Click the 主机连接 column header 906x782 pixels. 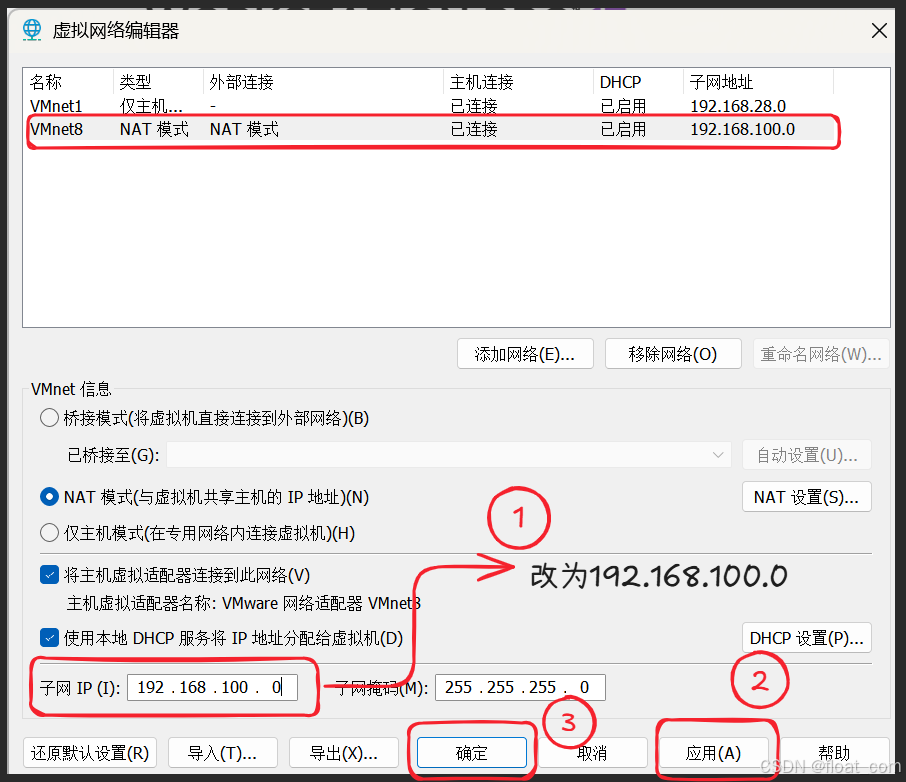[519, 82]
